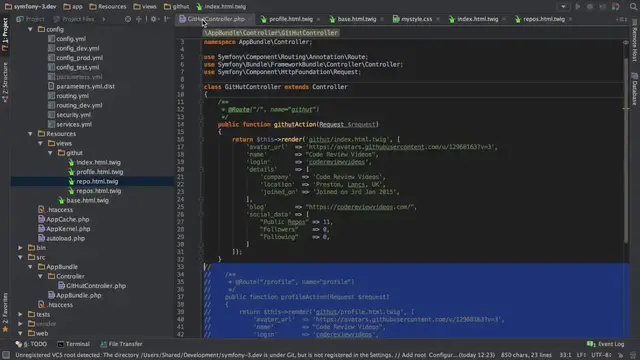This screenshot has width=640, height=360.
Task: Toggle the Structure tool window
Action: pyautogui.click(x=5, y=82)
